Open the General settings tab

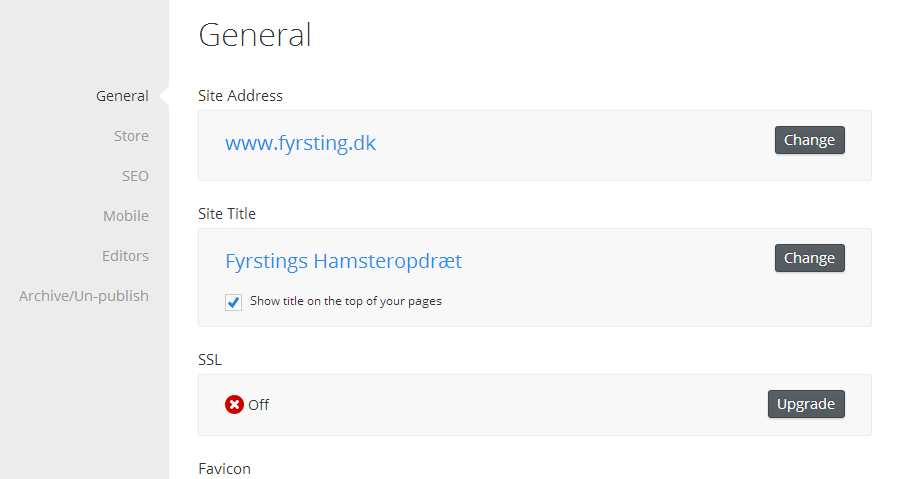122,96
